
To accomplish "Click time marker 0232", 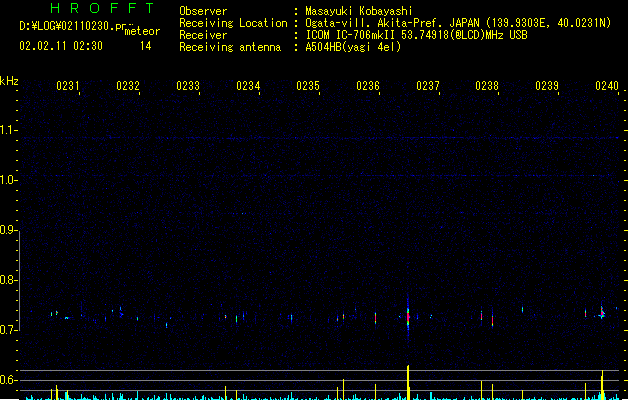I will 128,86.
